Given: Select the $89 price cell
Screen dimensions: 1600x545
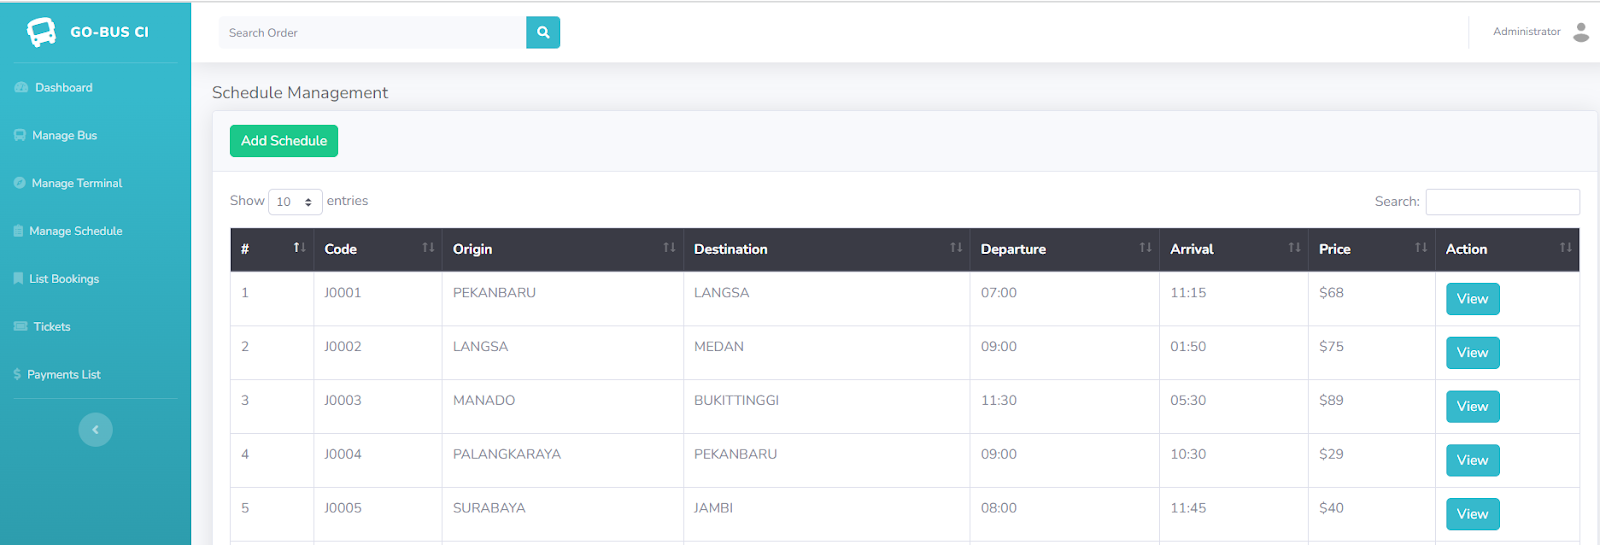Looking at the screenshot, I should coord(1372,407).
